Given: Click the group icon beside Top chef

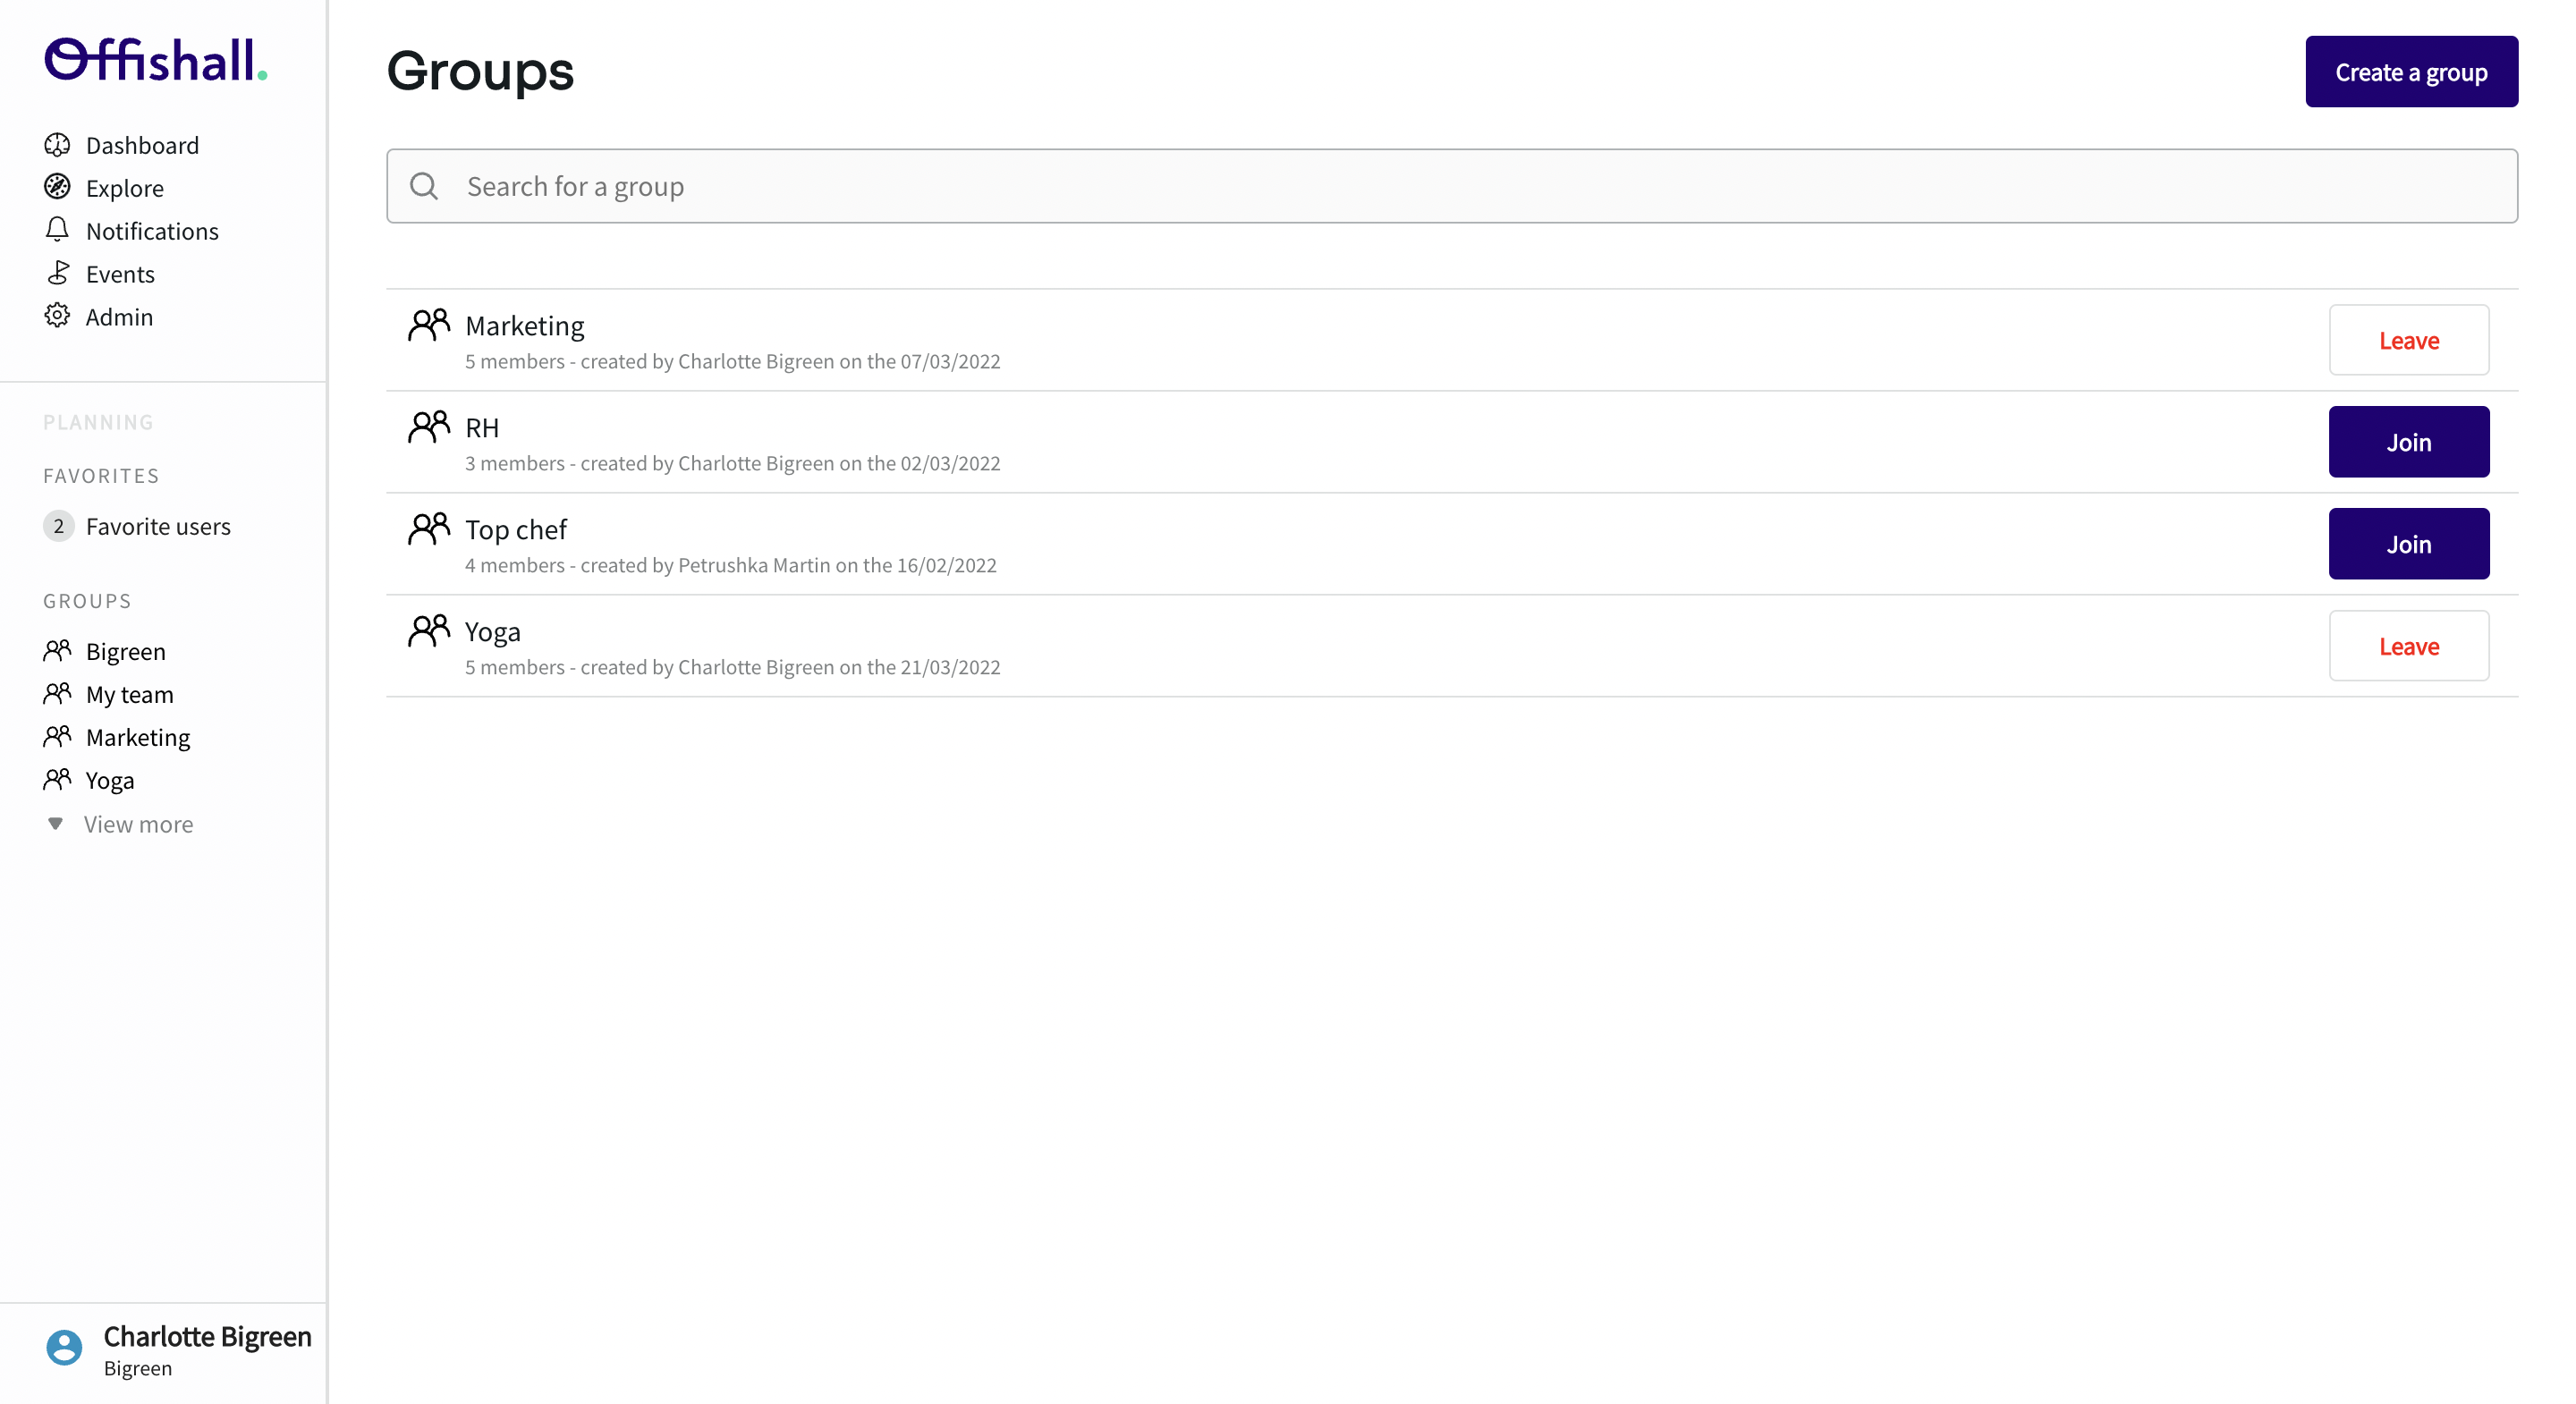Looking at the screenshot, I should point(429,529).
